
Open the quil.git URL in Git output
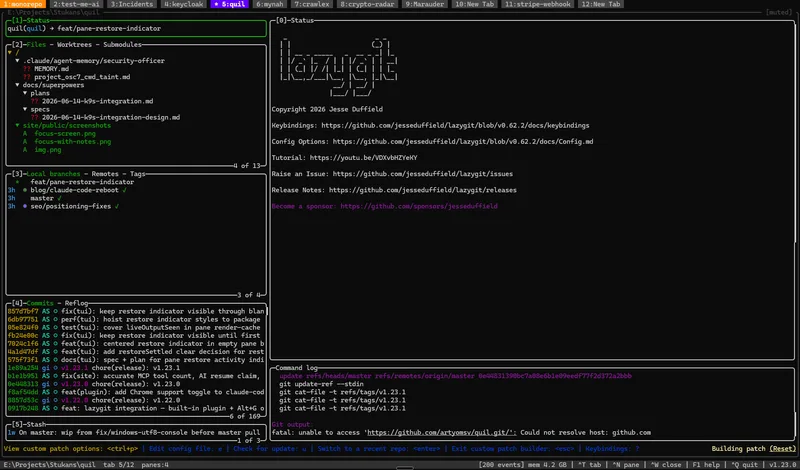pyautogui.click(x=440, y=433)
